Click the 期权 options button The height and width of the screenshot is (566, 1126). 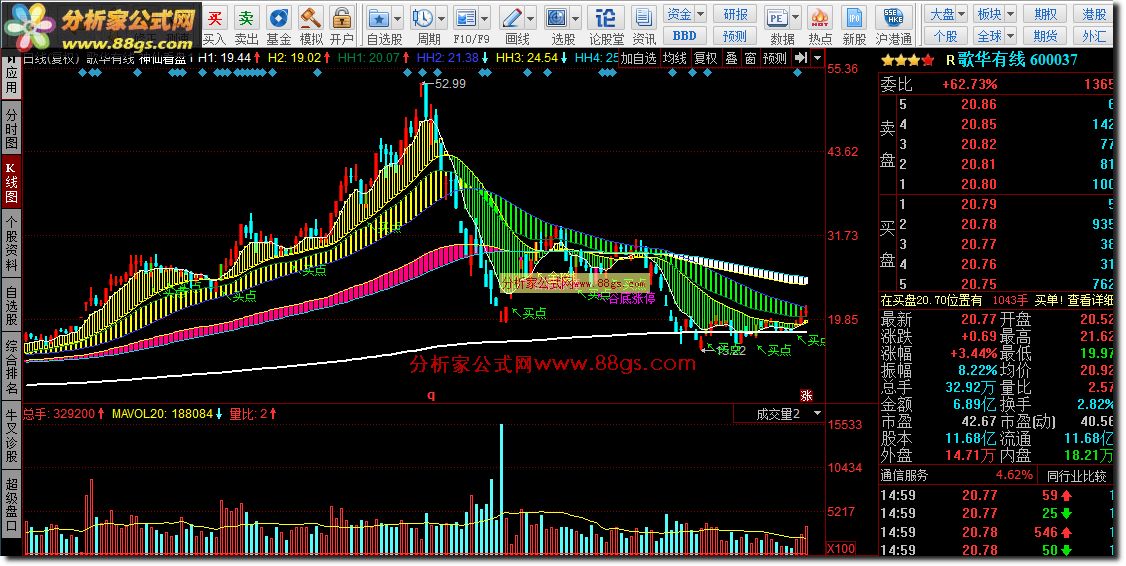[x=1046, y=14]
